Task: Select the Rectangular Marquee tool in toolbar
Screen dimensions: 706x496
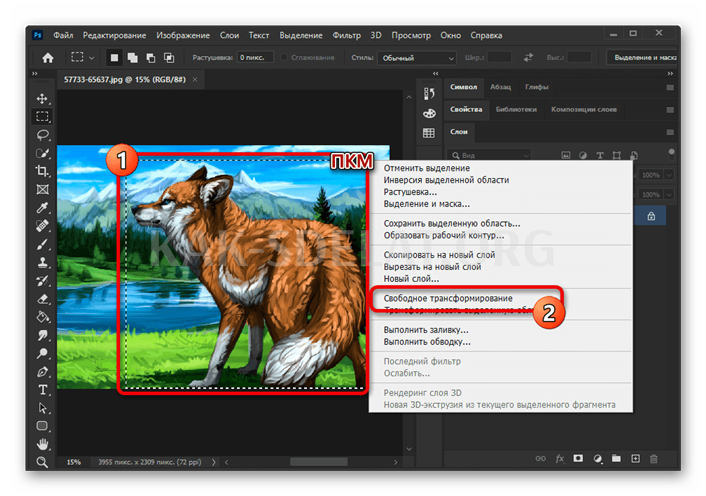Action: (x=42, y=117)
